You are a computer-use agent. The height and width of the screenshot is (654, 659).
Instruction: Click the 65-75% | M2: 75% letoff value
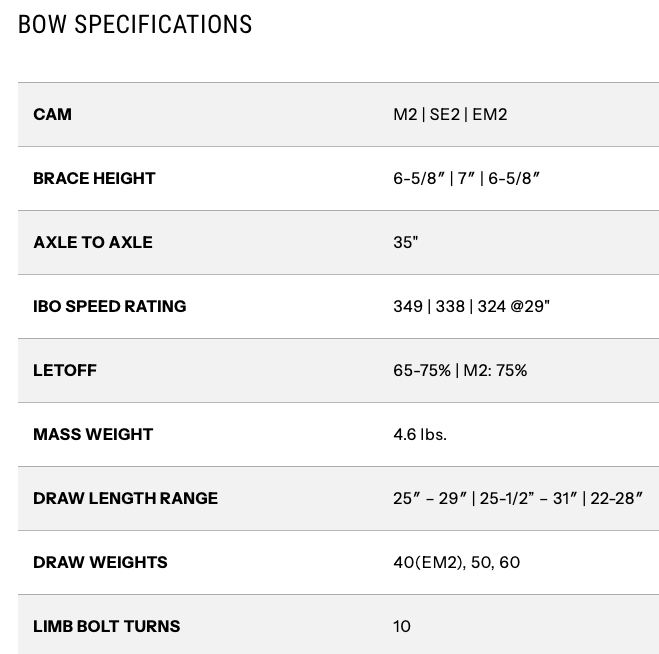pyautogui.click(x=460, y=370)
